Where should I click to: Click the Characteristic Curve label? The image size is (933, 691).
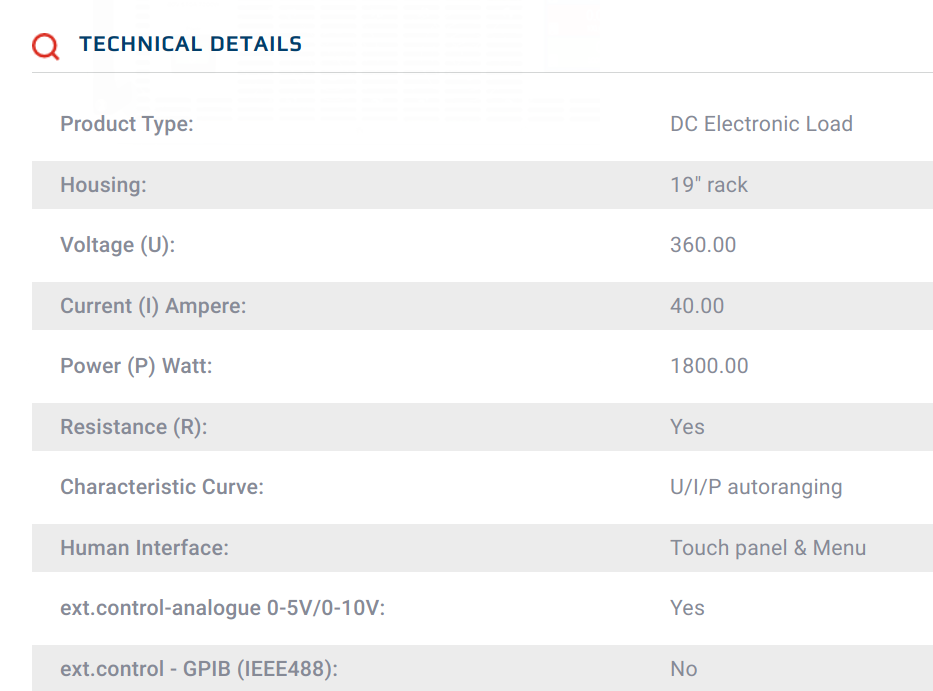[x=162, y=487]
